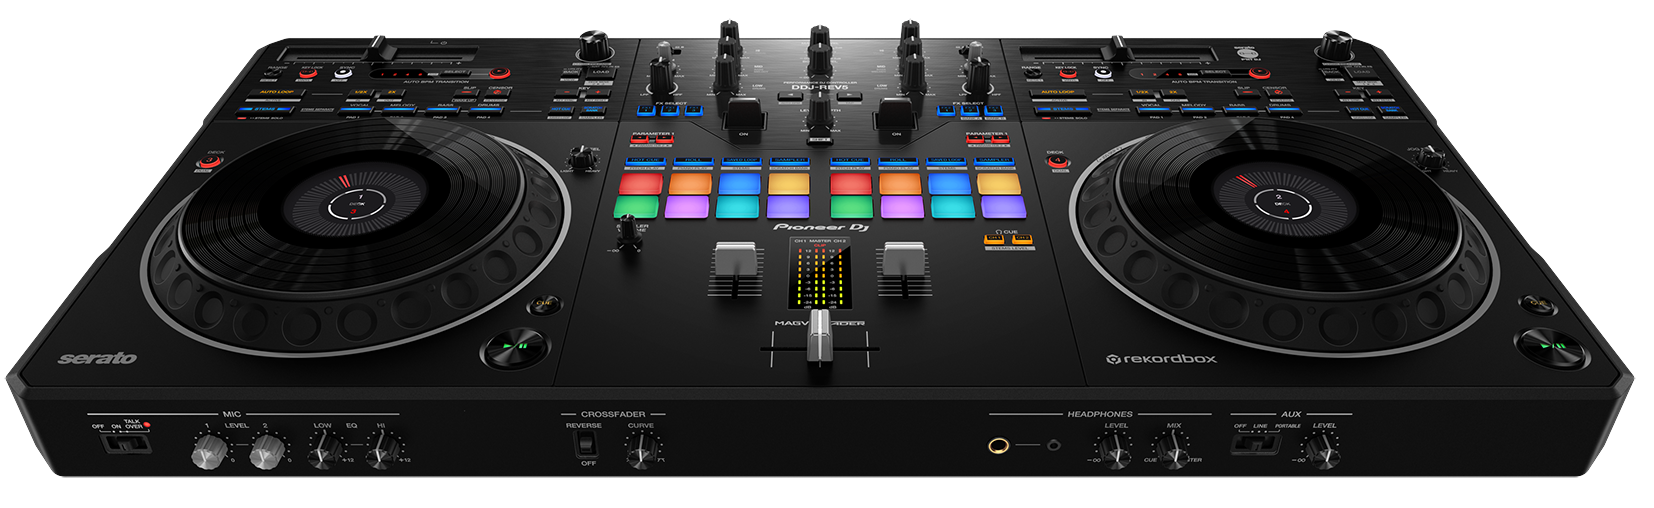
Task: Hit the cyan pad on left deck
Action: point(737,206)
